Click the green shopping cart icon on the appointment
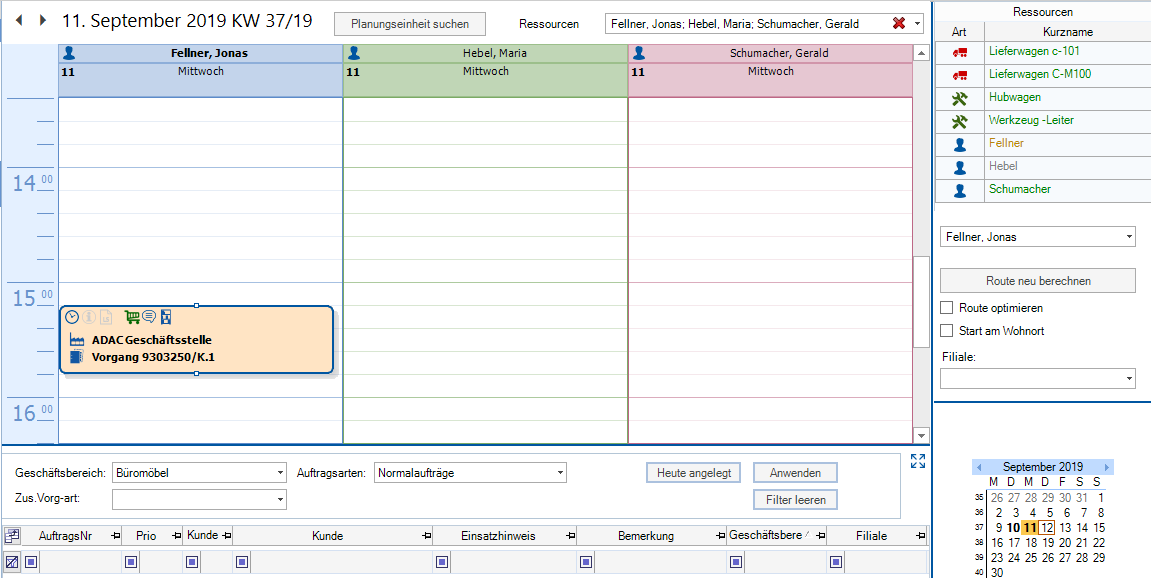The height and width of the screenshot is (578, 1151). [x=132, y=317]
